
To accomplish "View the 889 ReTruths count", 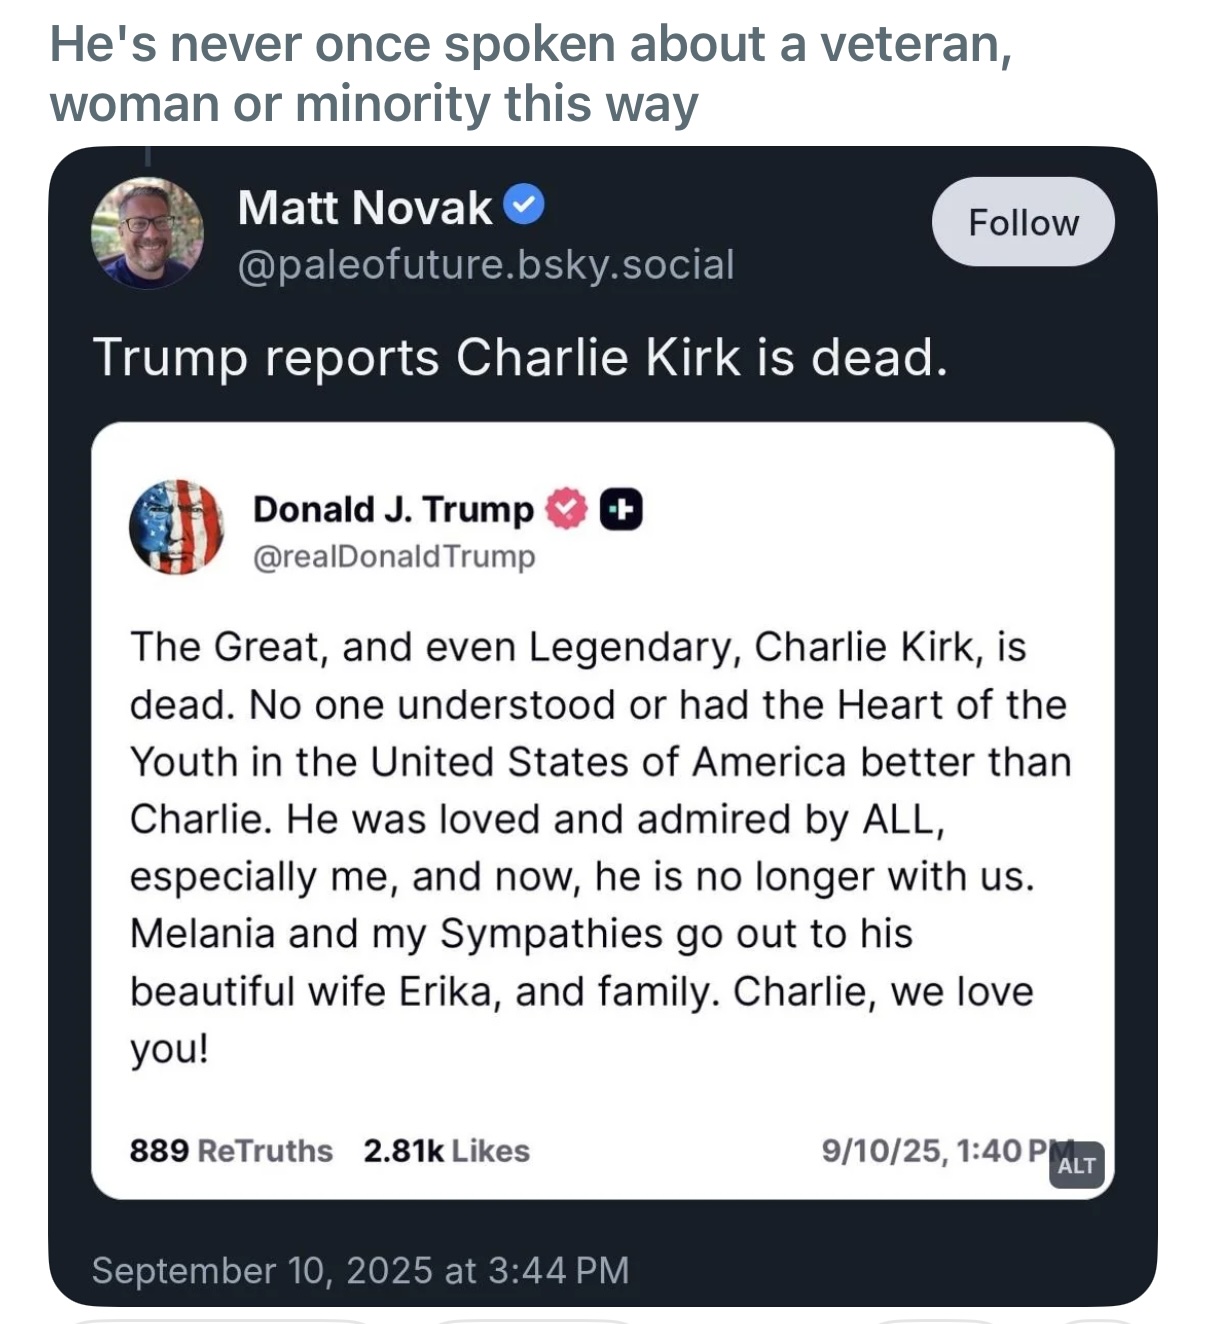I will point(231,1150).
